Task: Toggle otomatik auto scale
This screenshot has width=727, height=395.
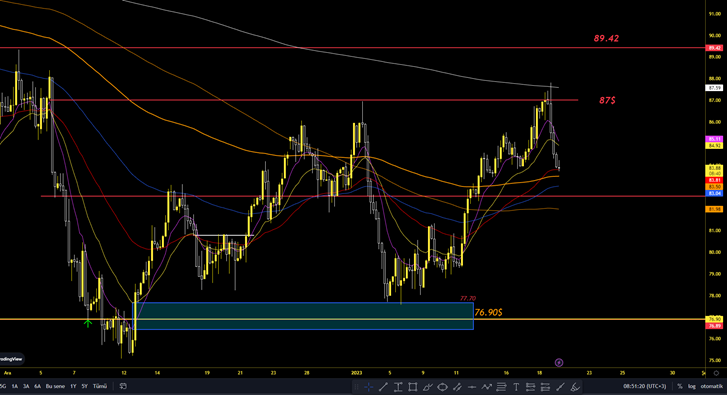Action: click(x=711, y=386)
